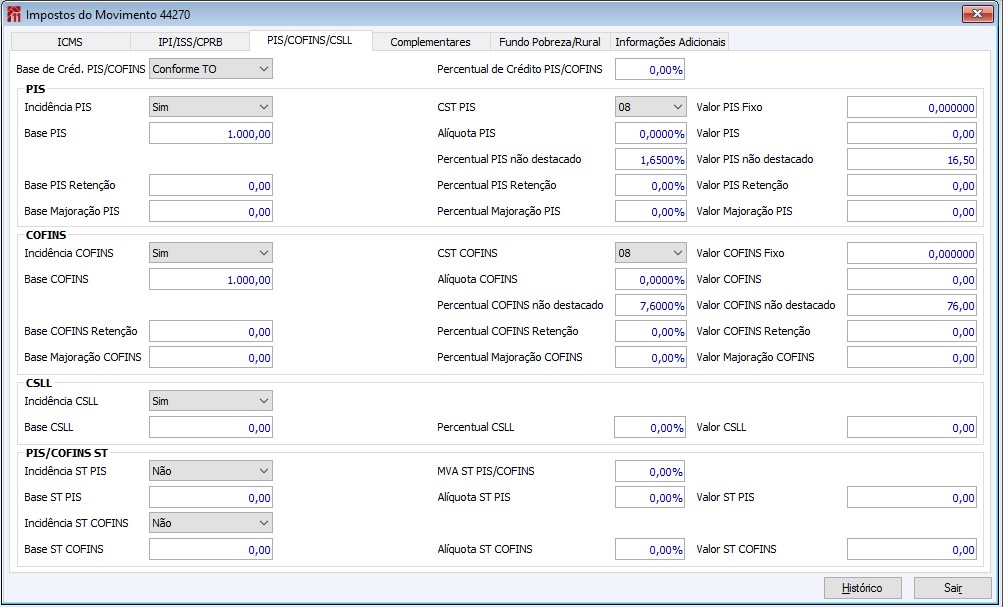Open the IPI/ISS/CPRB tab
Image resolution: width=1003 pixels, height=607 pixels.
tap(190, 42)
